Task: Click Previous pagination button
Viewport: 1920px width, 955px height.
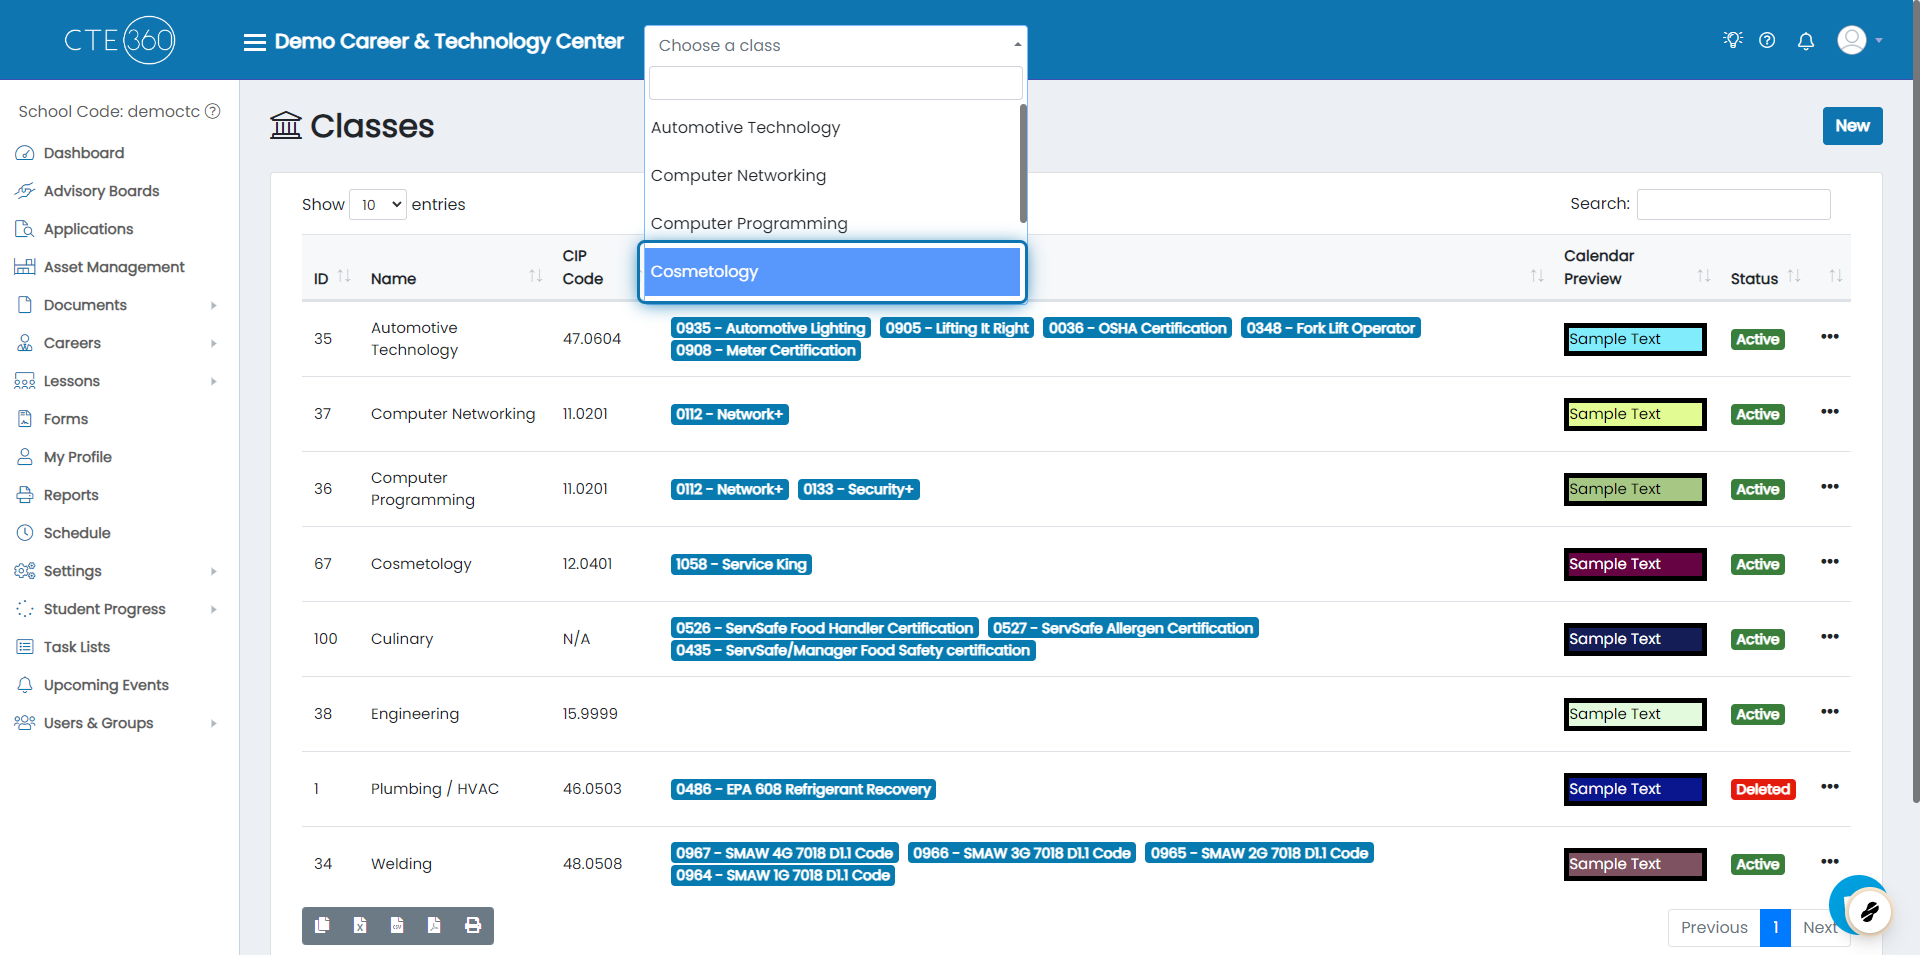Action: (1714, 927)
